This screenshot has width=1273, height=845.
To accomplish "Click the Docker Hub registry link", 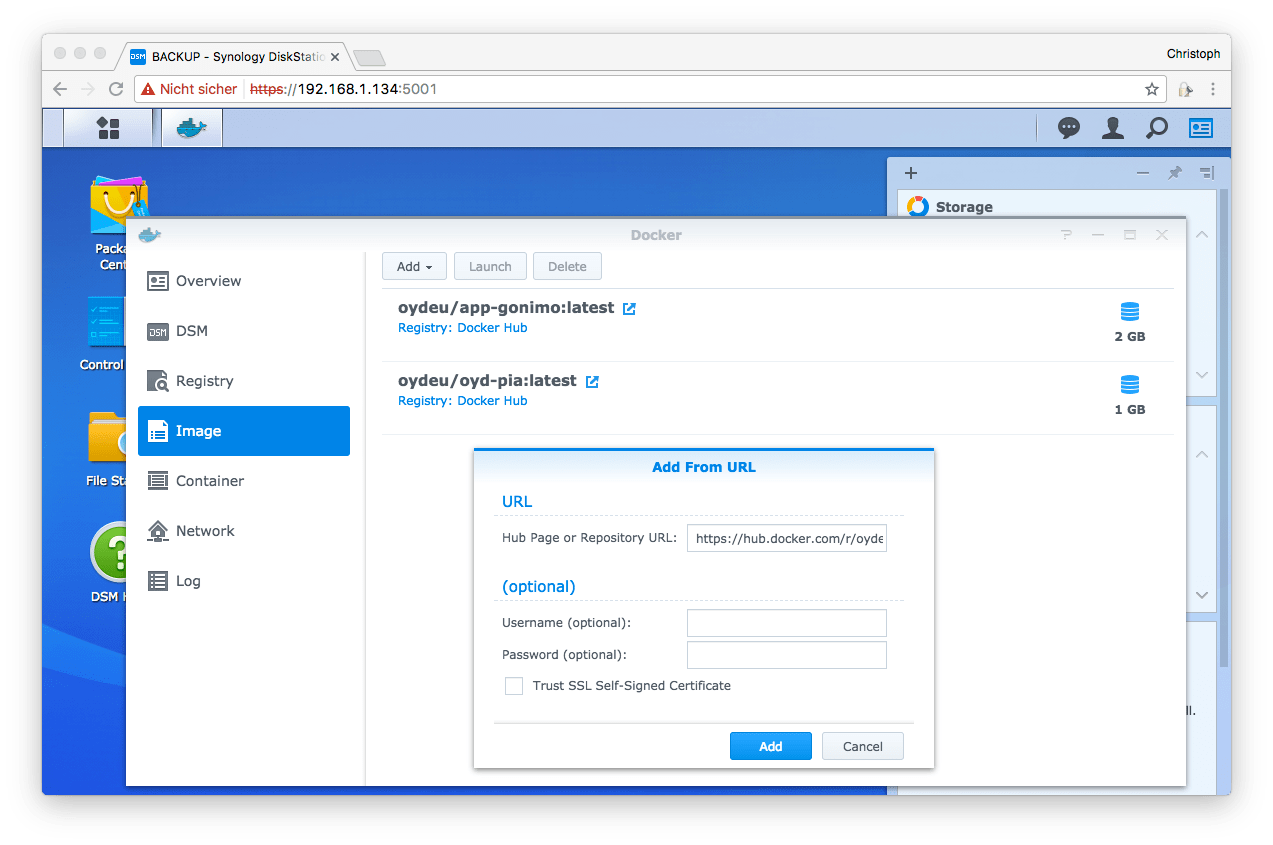I will [x=491, y=328].
